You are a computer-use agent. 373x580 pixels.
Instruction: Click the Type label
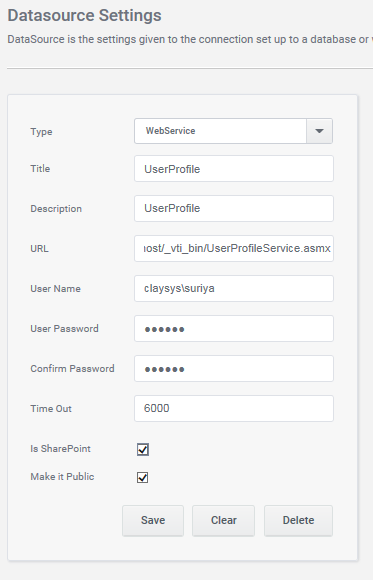[x=41, y=132]
